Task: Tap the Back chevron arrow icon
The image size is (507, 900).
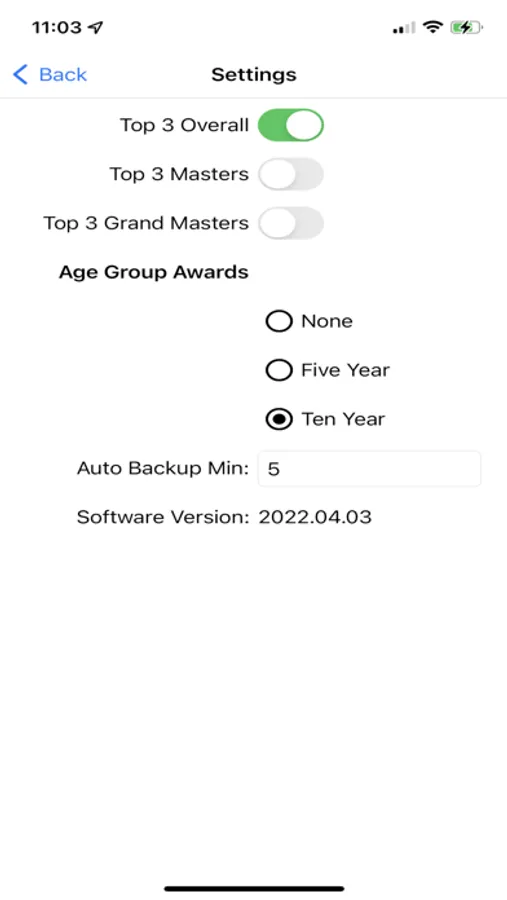Action: (20, 75)
